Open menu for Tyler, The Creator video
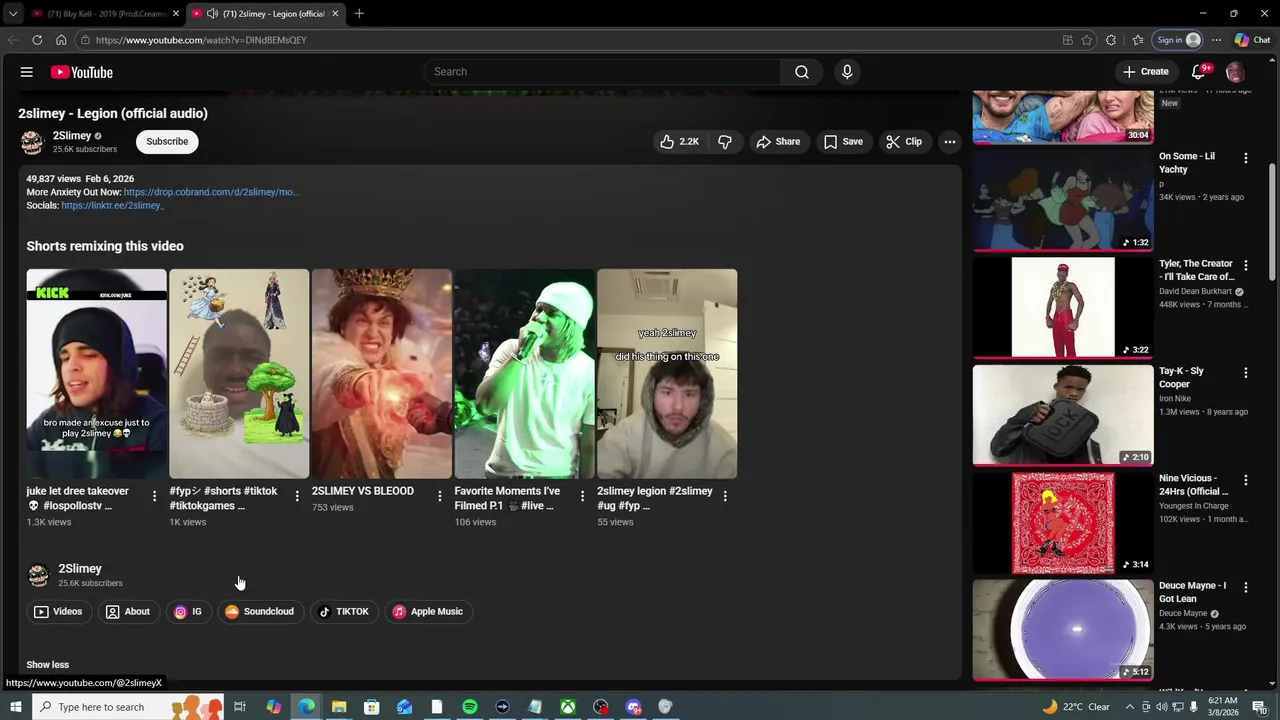The width and height of the screenshot is (1280, 720). pos(1246,265)
